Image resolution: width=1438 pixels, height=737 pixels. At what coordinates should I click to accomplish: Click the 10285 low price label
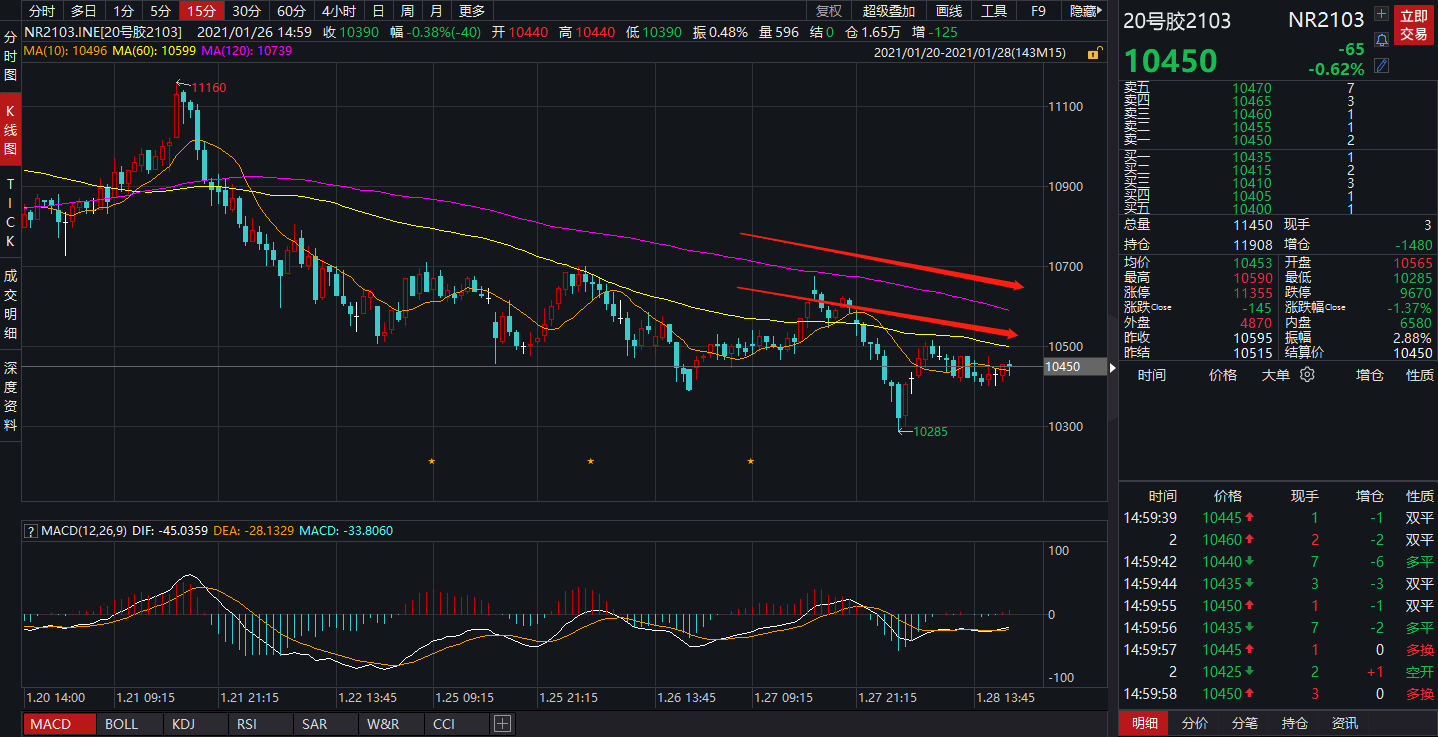[930, 432]
